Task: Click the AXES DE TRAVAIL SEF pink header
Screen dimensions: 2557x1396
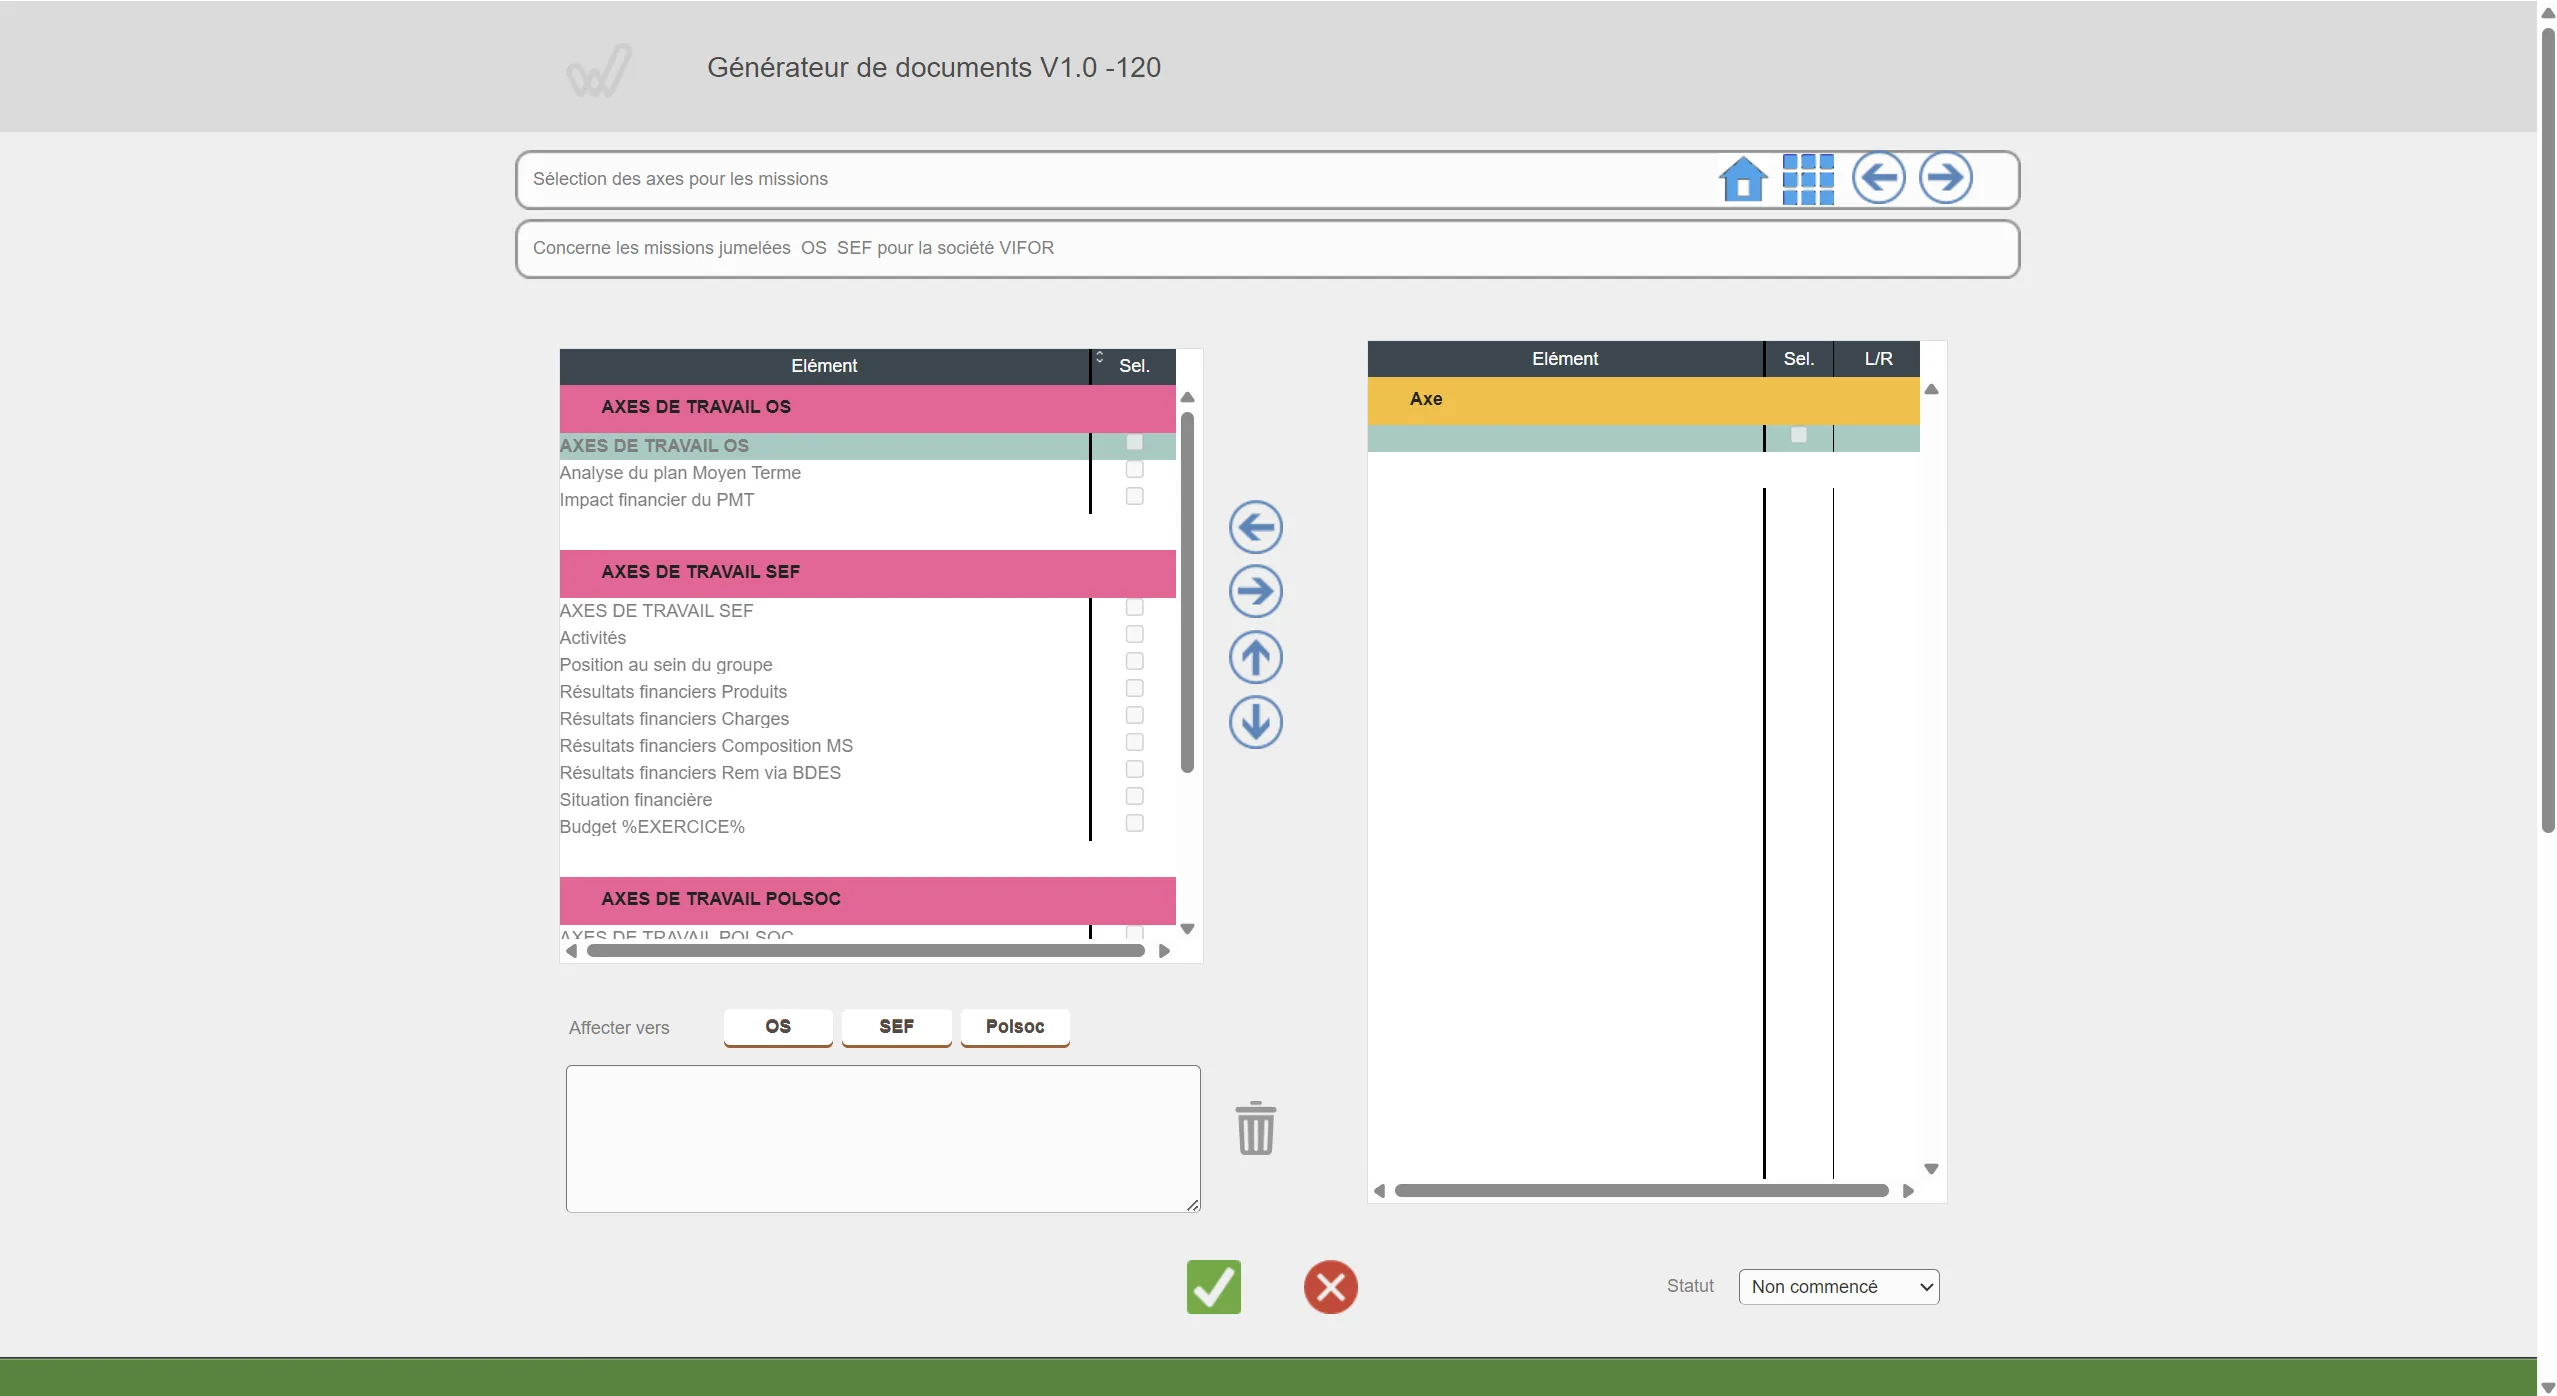Action: 867,572
